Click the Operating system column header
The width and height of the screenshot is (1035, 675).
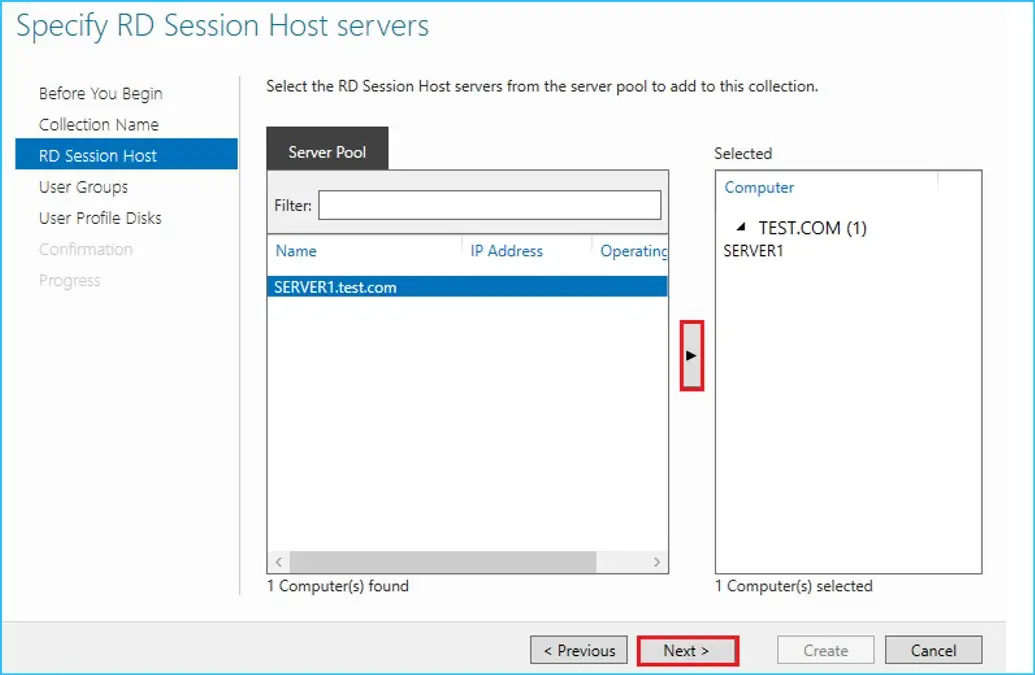pyautogui.click(x=633, y=251)
